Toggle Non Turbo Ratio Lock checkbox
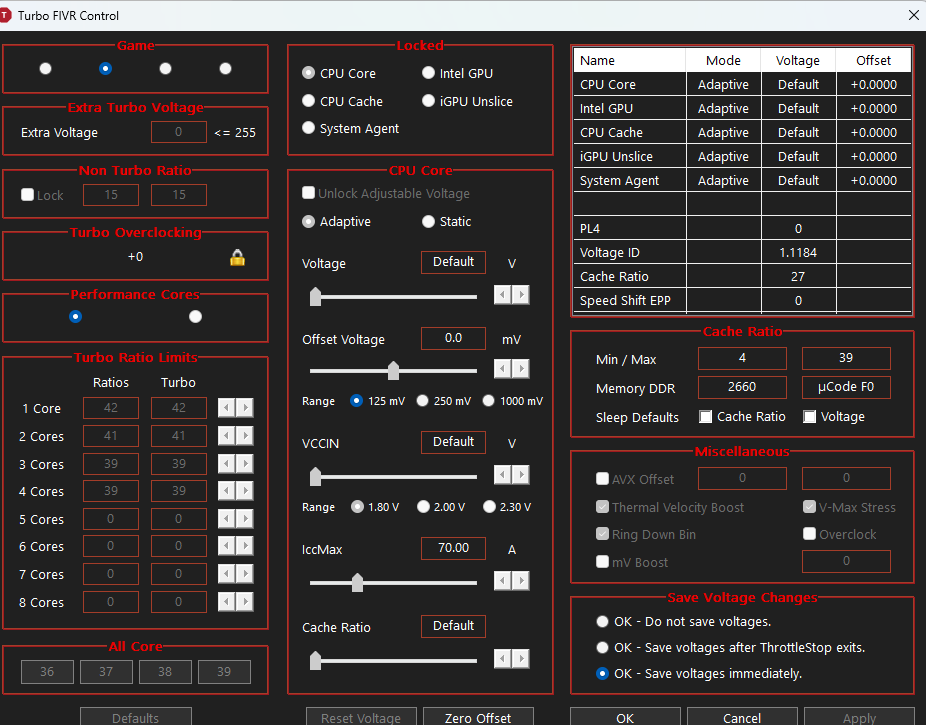 (x=27, y=195)
